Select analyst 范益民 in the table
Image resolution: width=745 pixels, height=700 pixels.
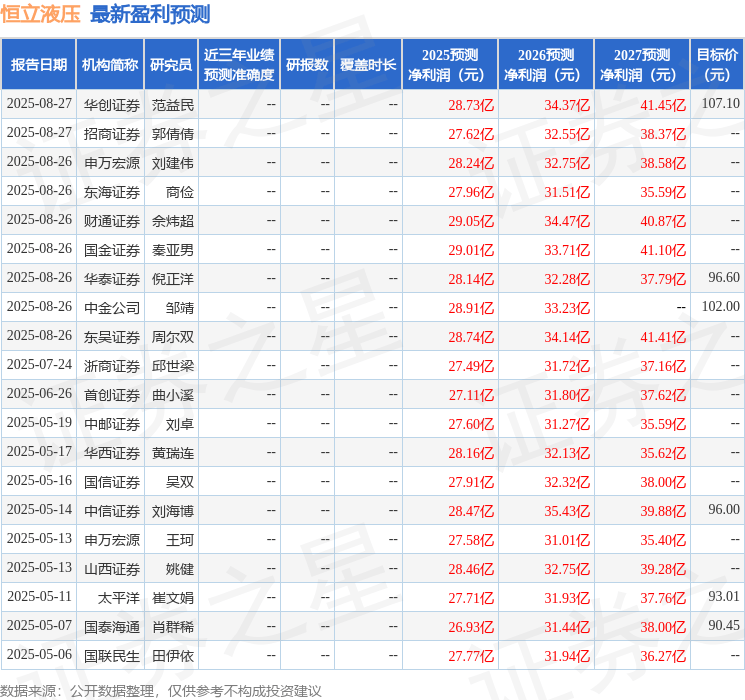173,104
